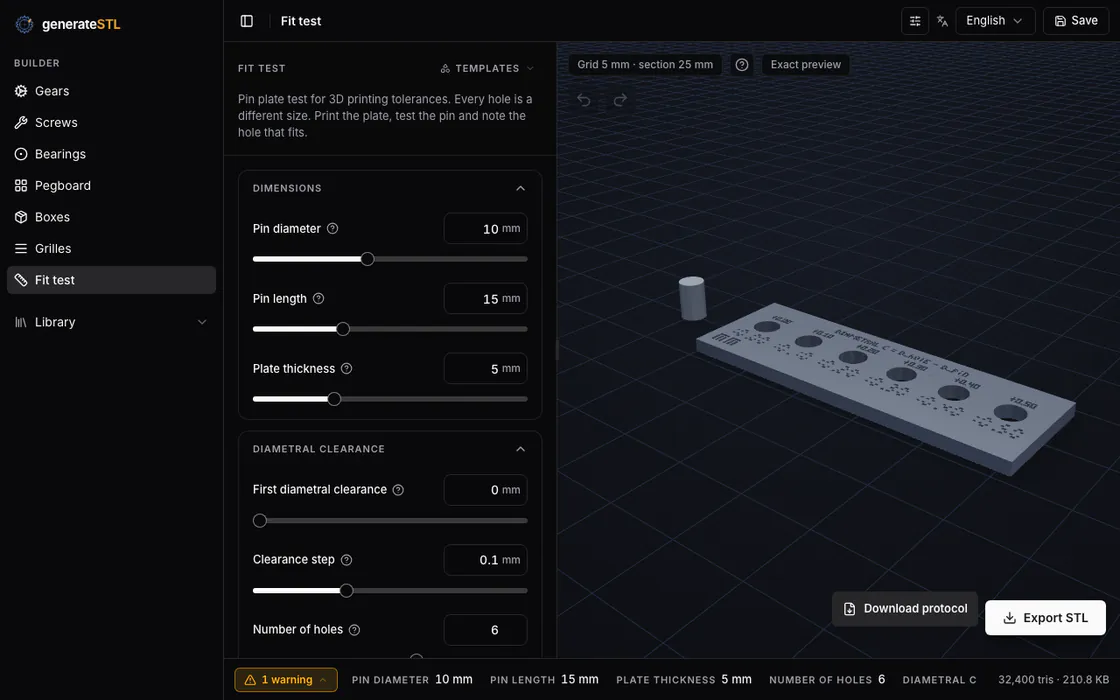The width and height of the screenshot is (1120, 700).
Task: Click the undo arrow icon
Action: click(584, 100)
